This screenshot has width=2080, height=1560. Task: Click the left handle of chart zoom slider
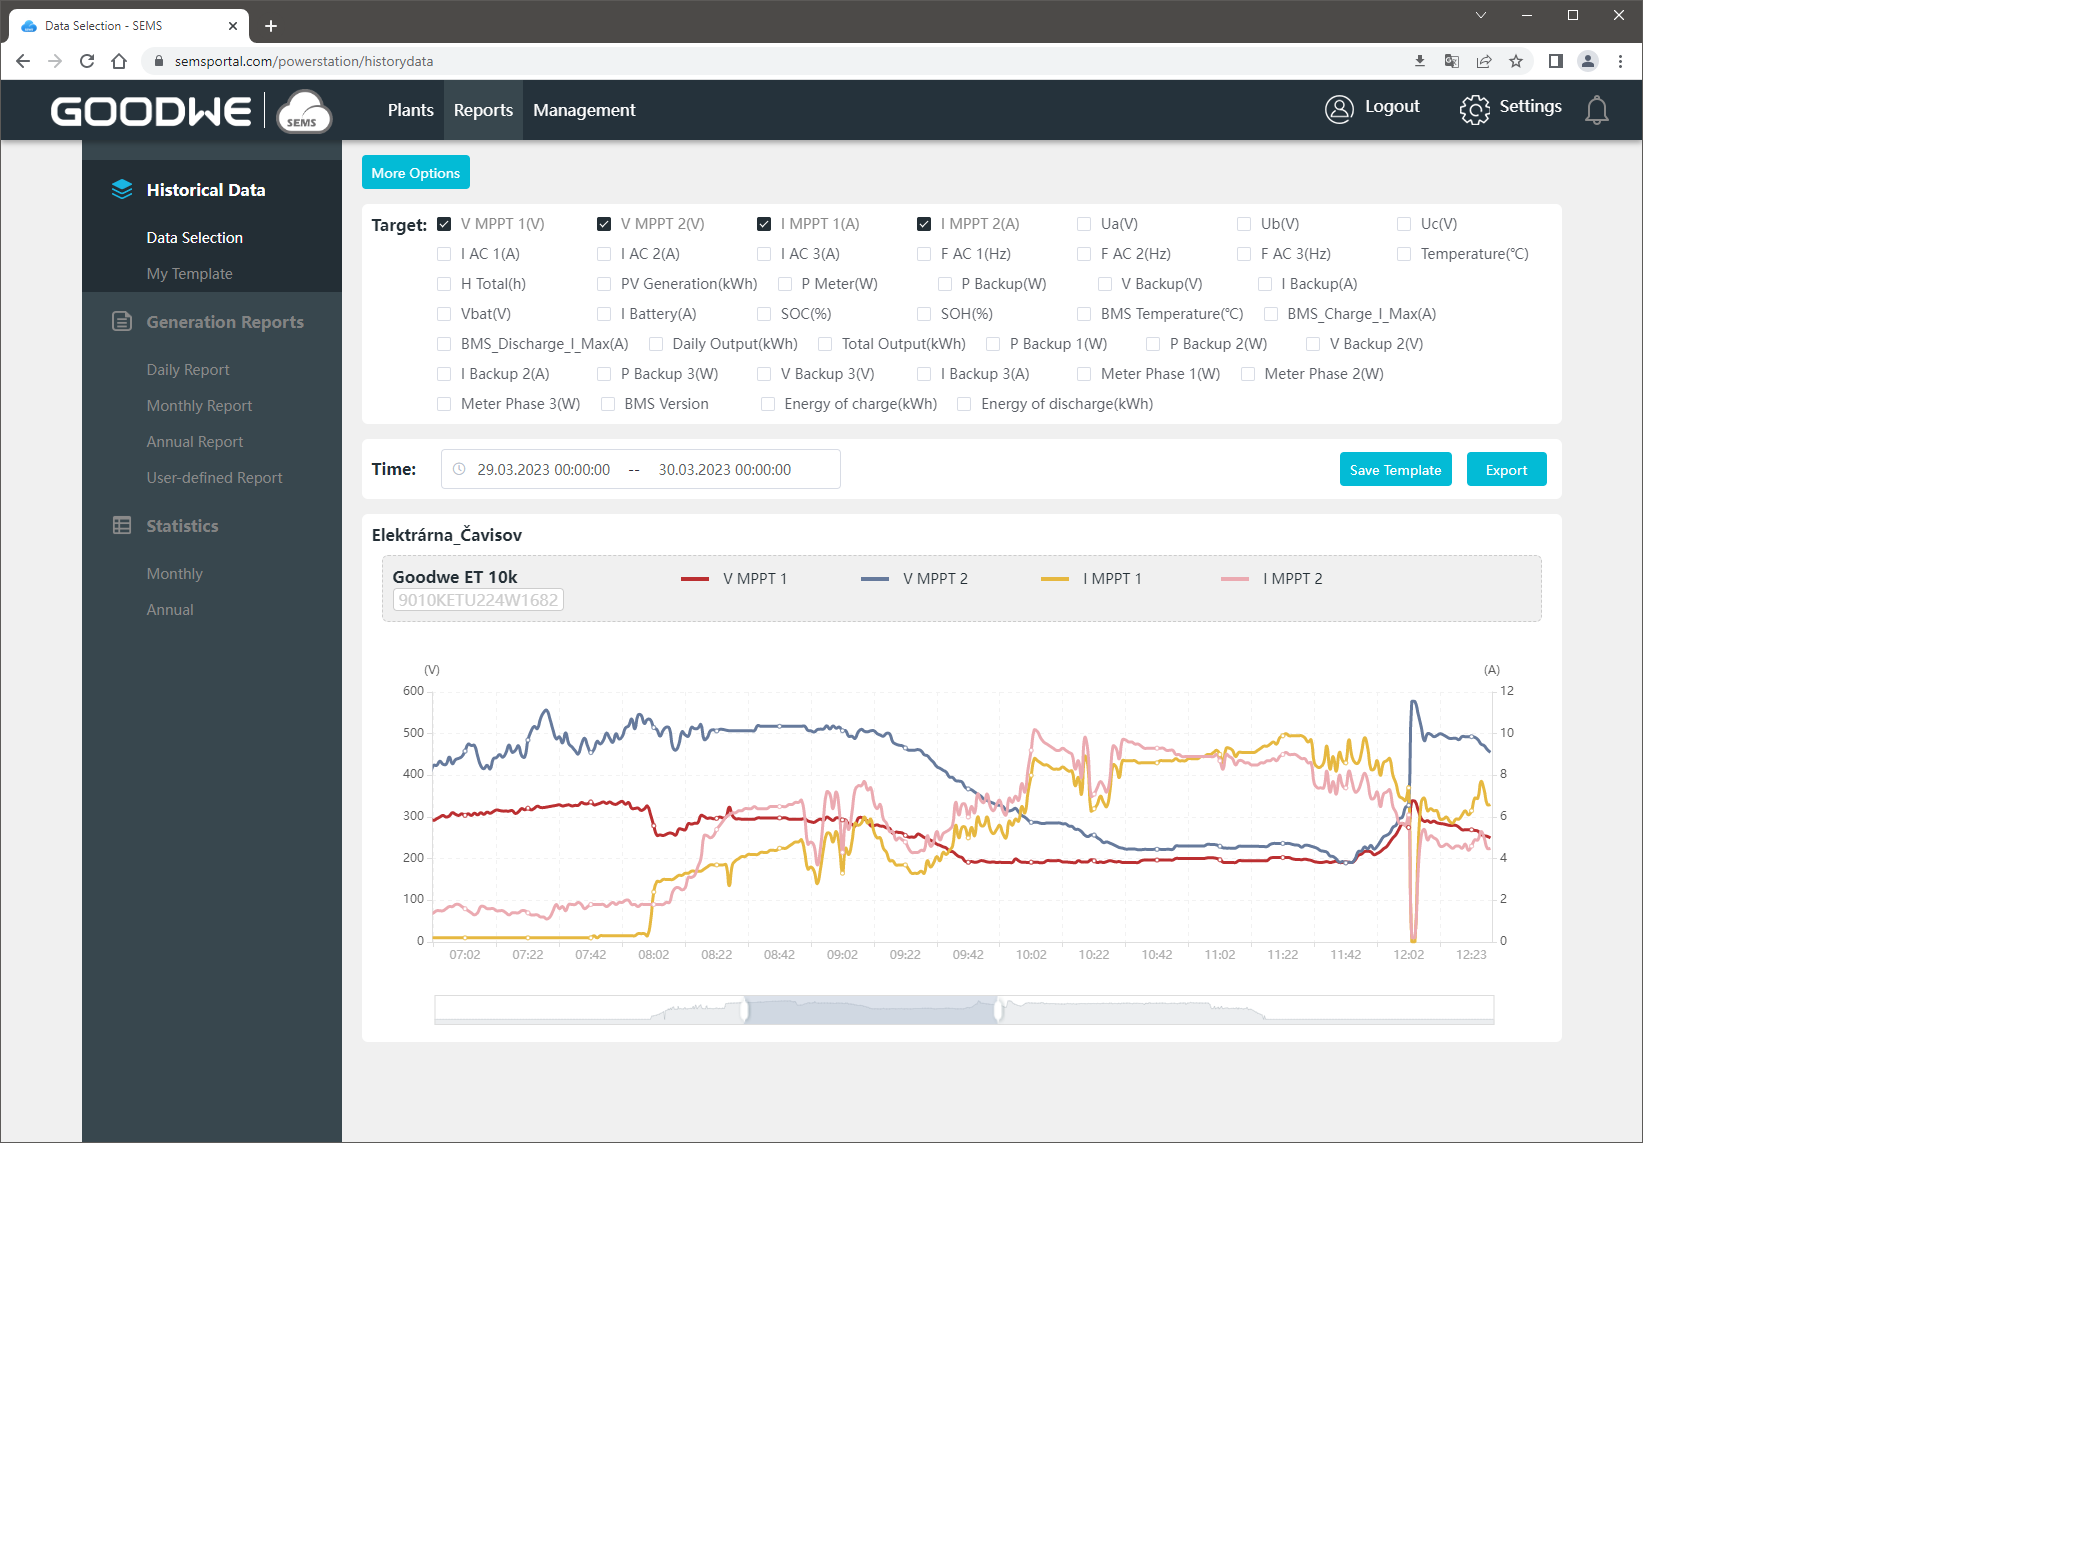tap(745, 1011)
